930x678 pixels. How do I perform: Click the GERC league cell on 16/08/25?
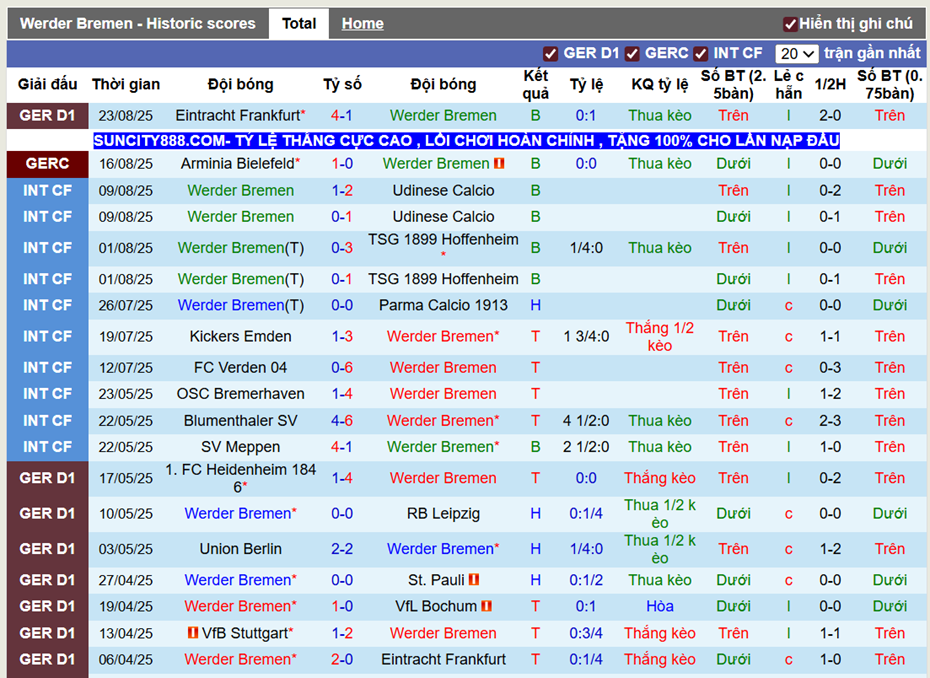(x=47, y=164)
